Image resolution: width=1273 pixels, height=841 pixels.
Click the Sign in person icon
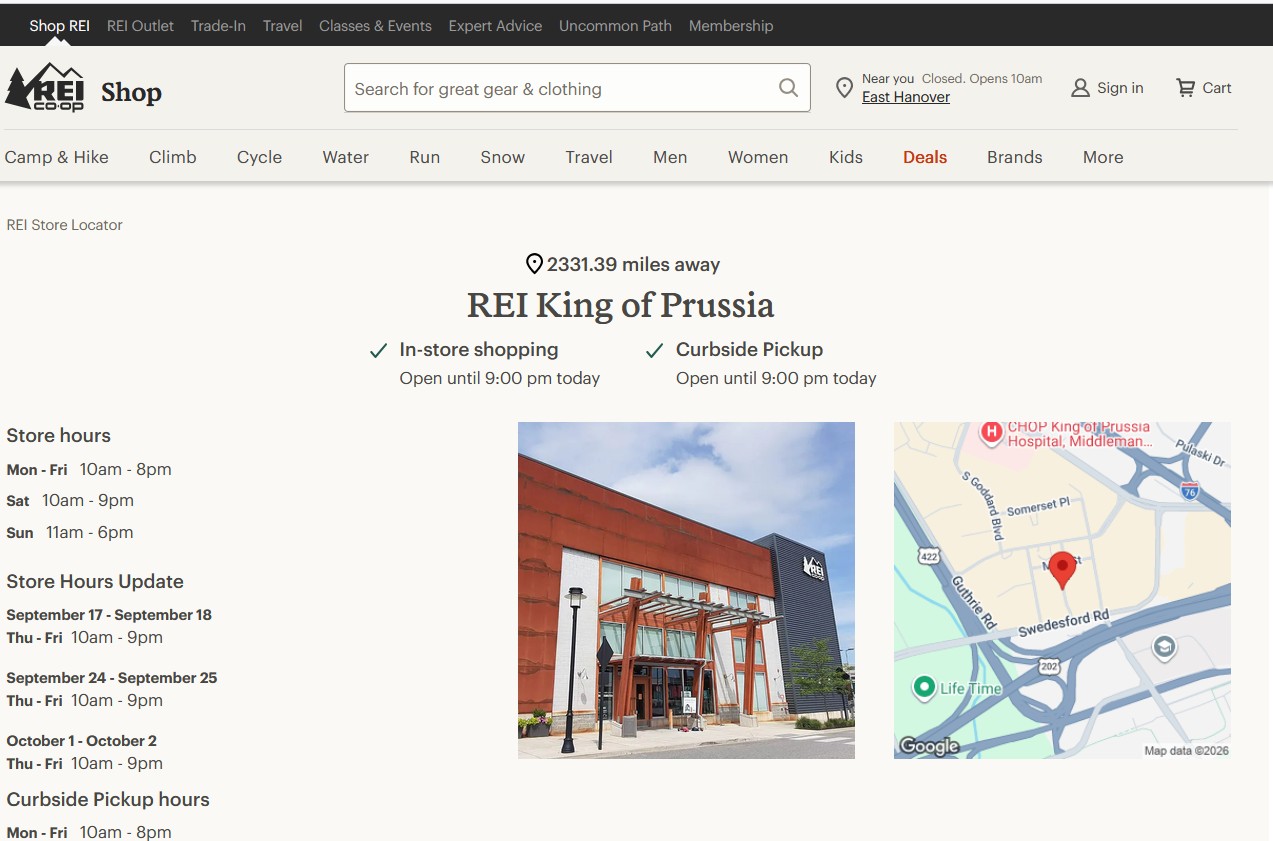[1080, 88]
